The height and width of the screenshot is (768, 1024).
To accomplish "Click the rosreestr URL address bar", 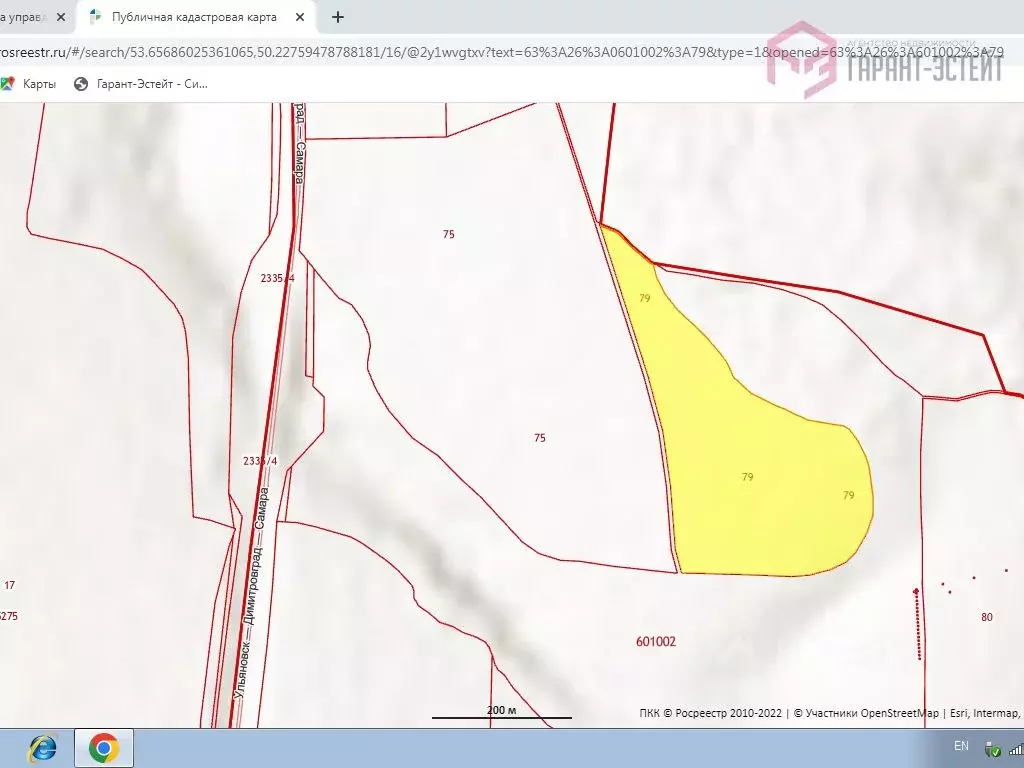I will tap(502, 52).
